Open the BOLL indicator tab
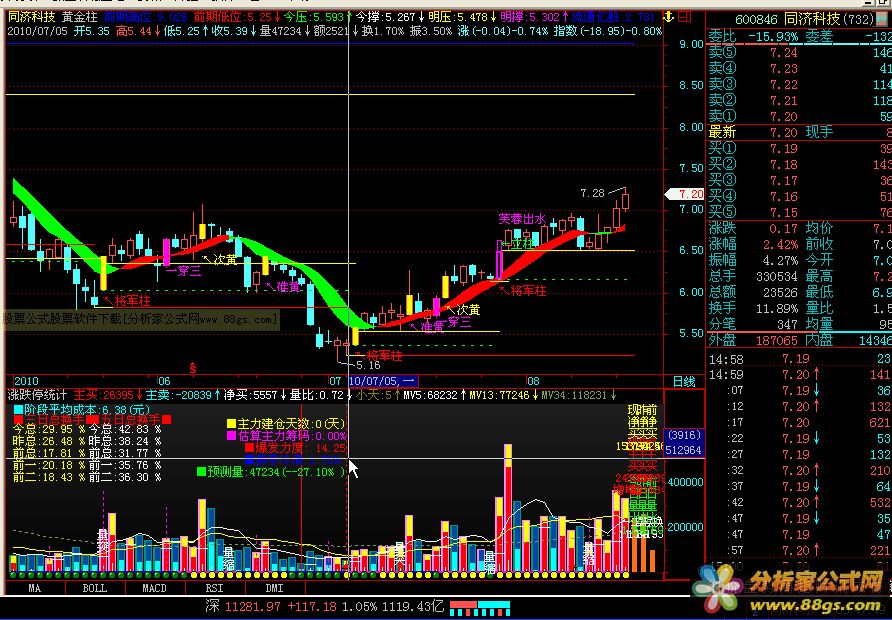Viewport: 892px width, 620px height. click(94, 588)
